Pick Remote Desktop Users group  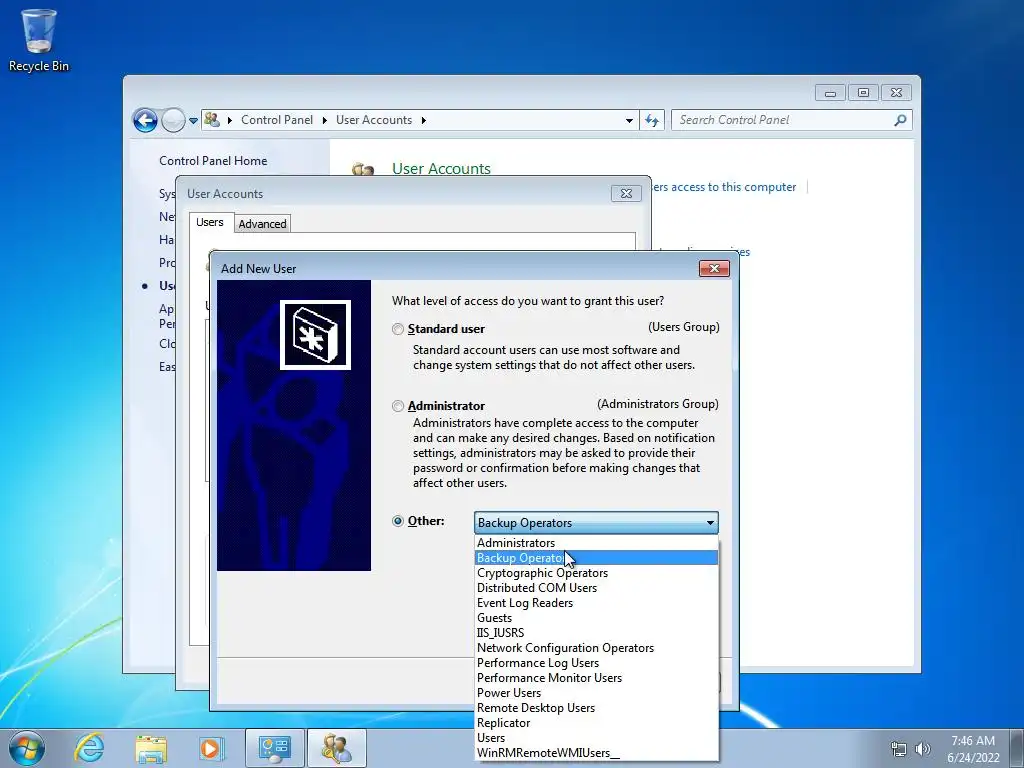(596, 708)
